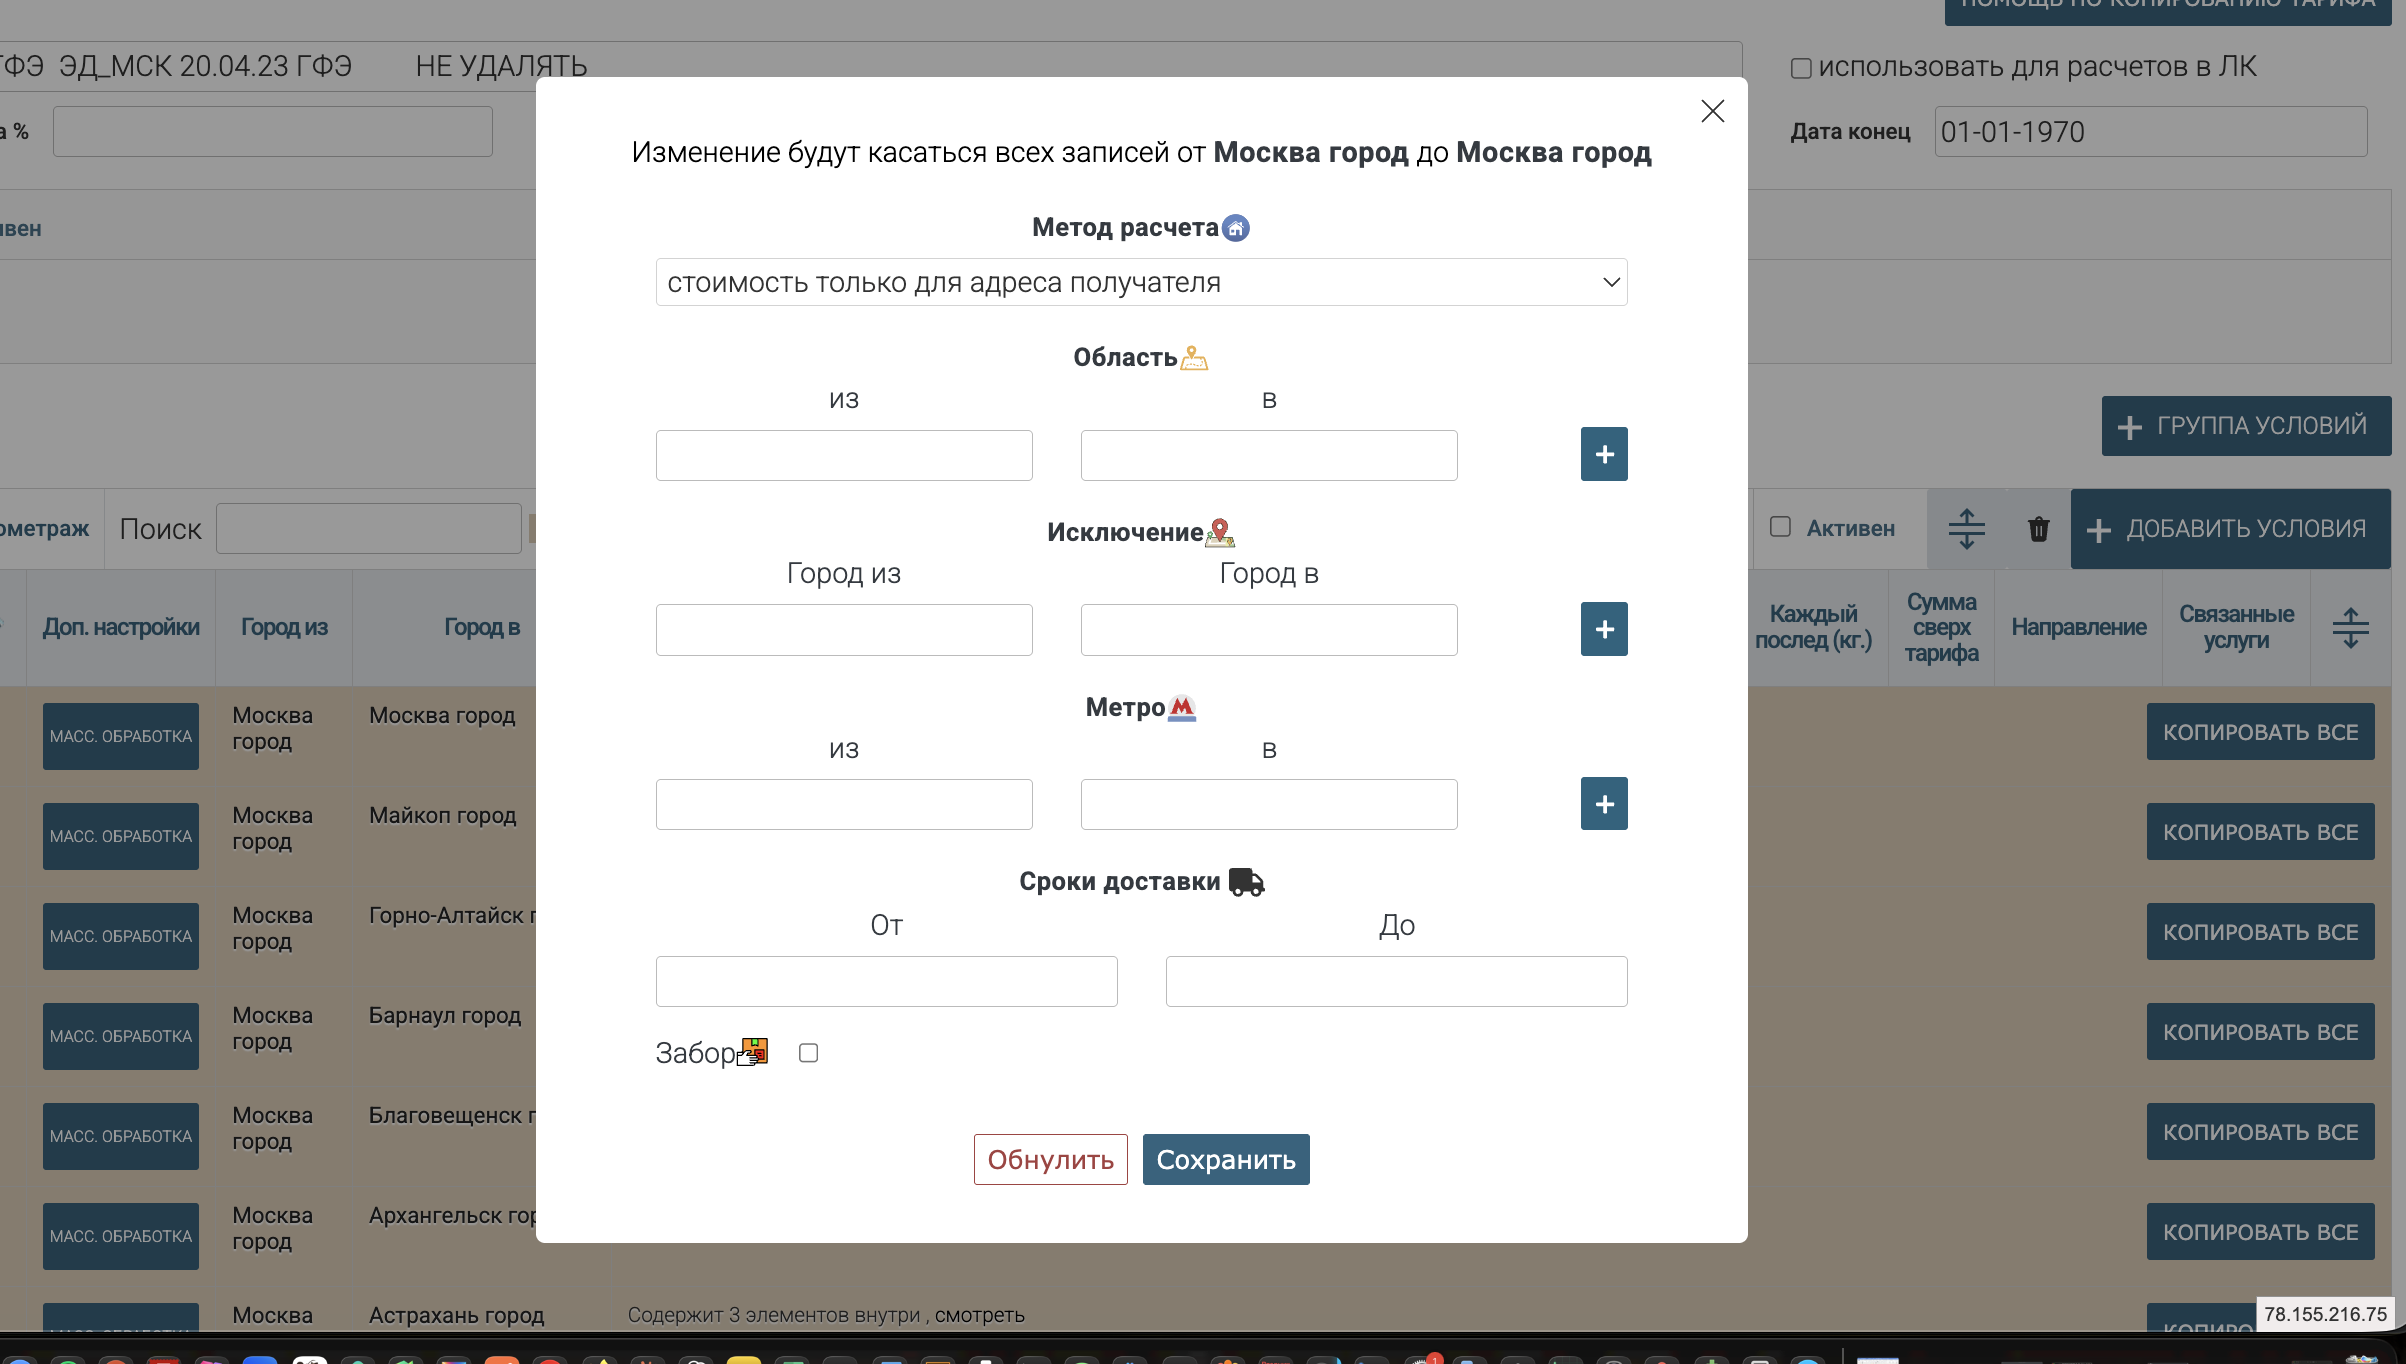This screenshot has width=2406, height=1364.
Task: Click Направление column header
Action: coord(2078,627)
